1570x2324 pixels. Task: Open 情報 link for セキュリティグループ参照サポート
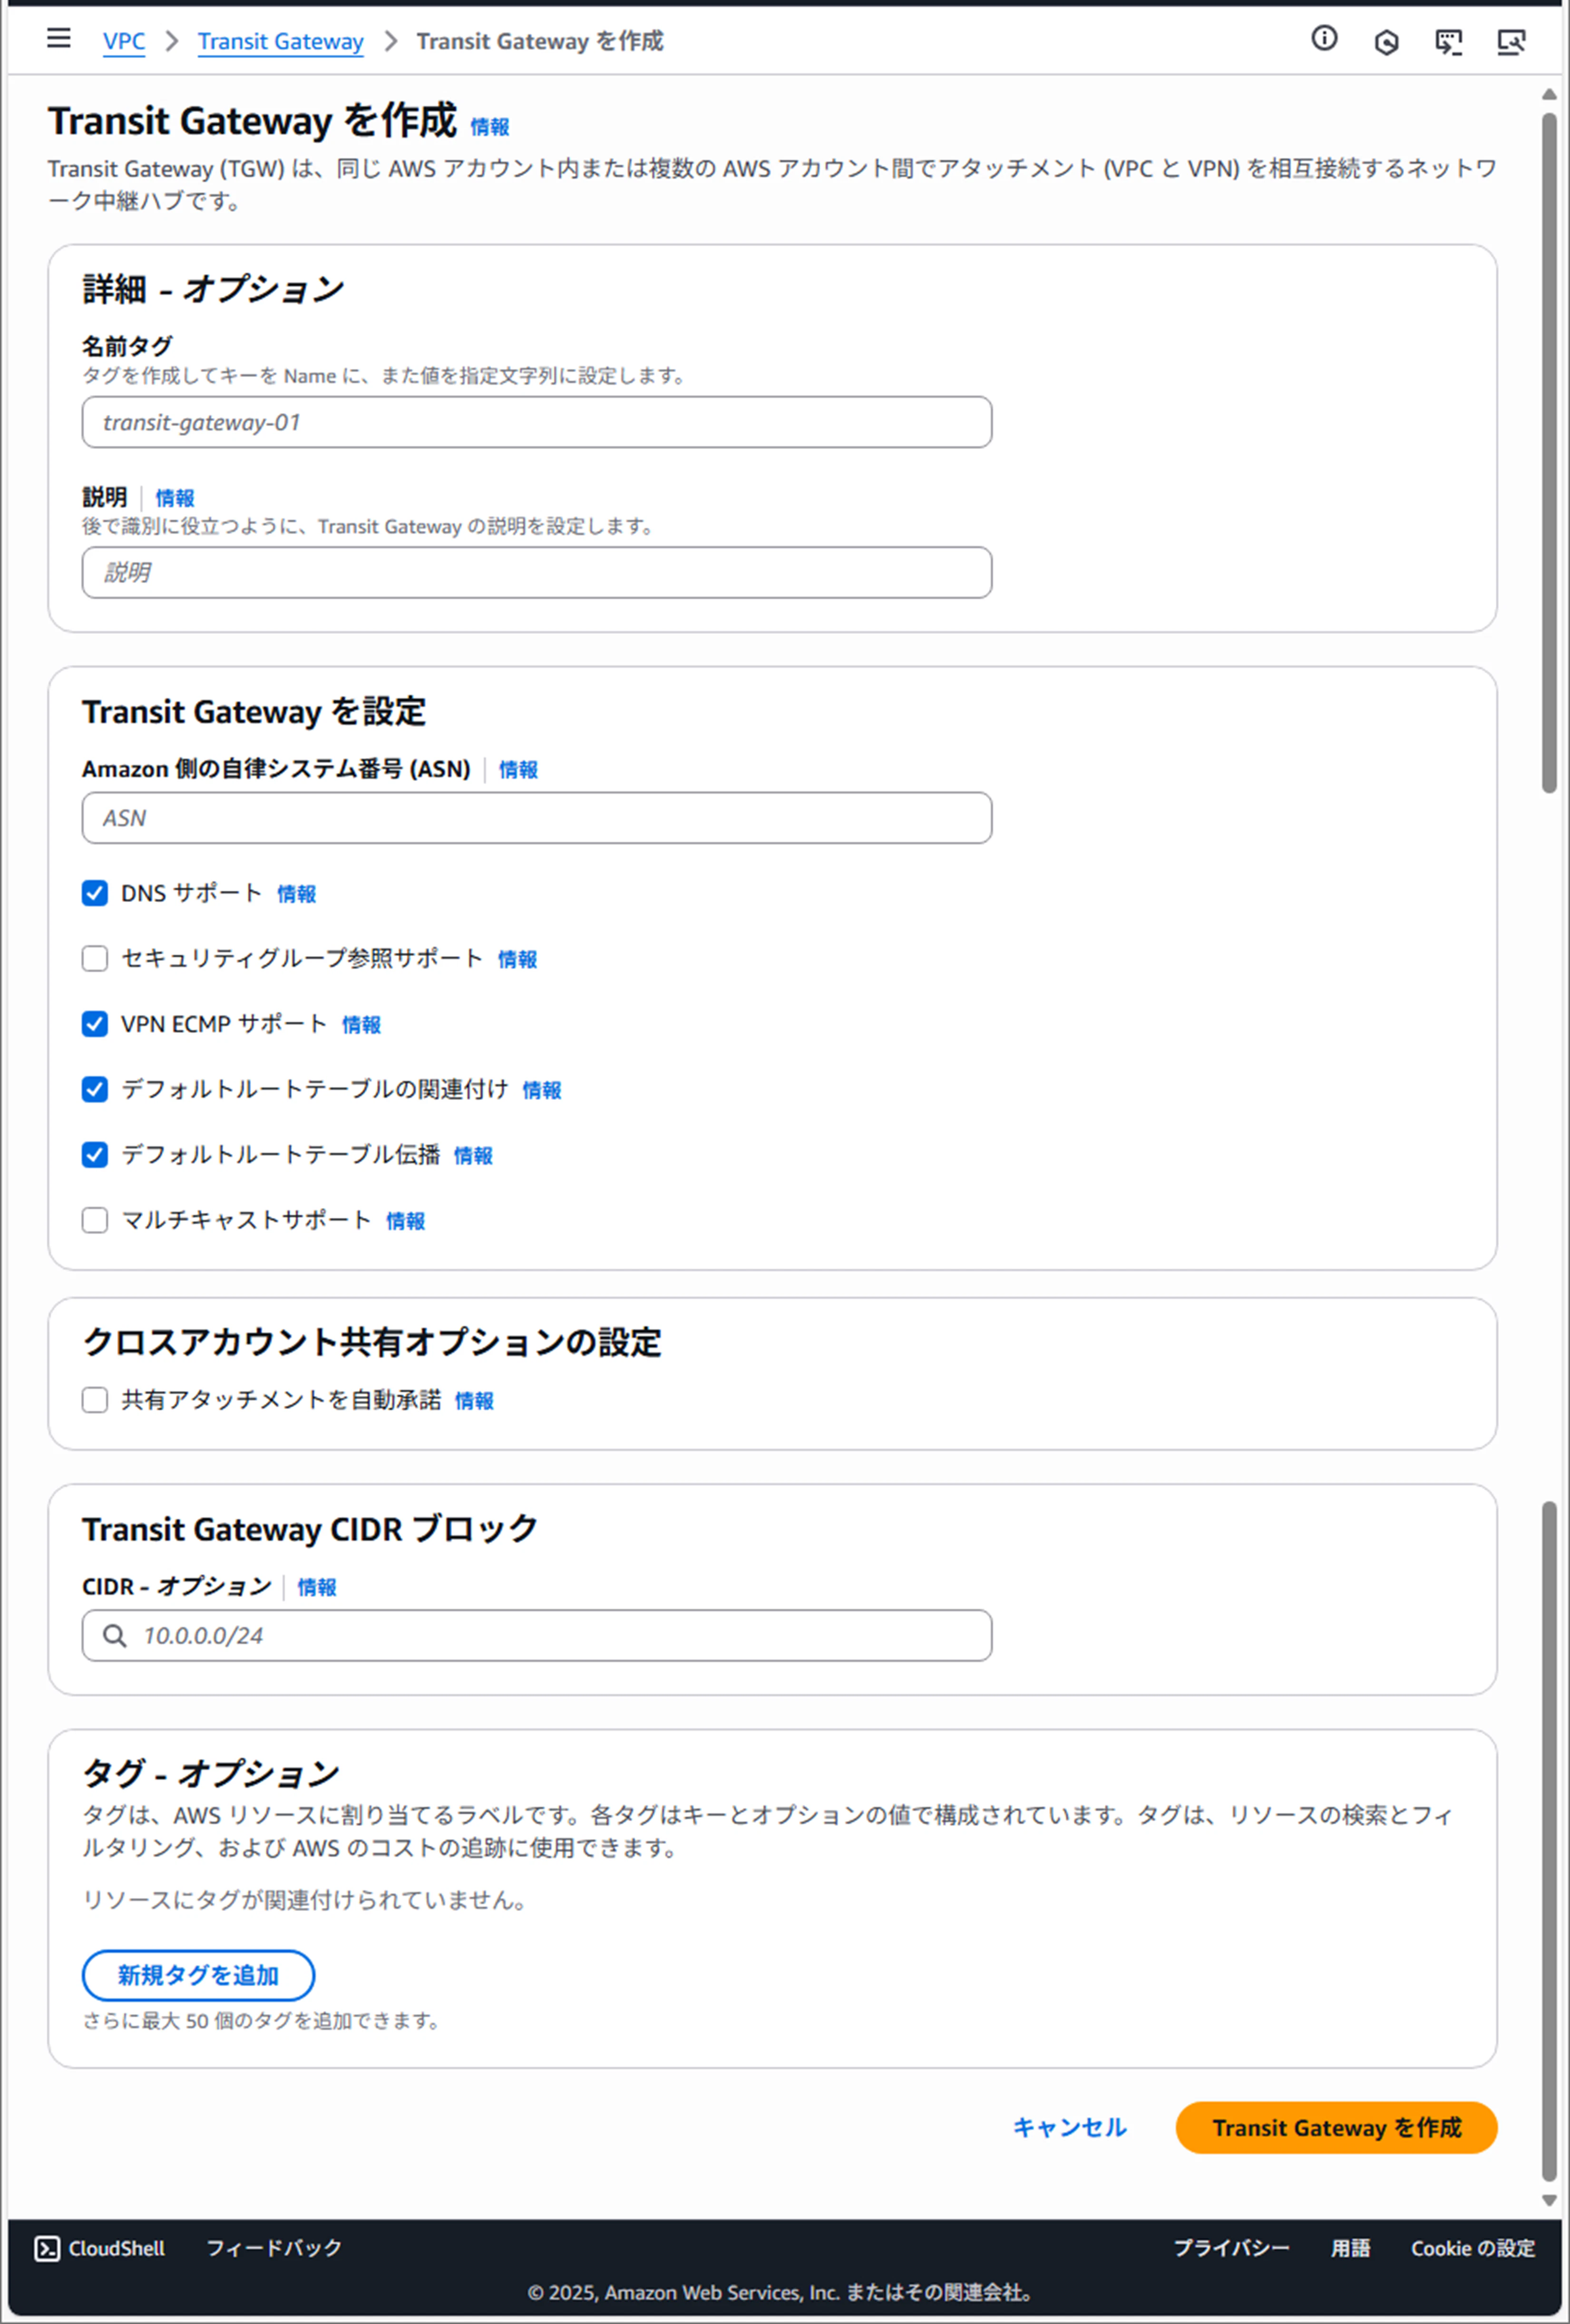point(517,959)
